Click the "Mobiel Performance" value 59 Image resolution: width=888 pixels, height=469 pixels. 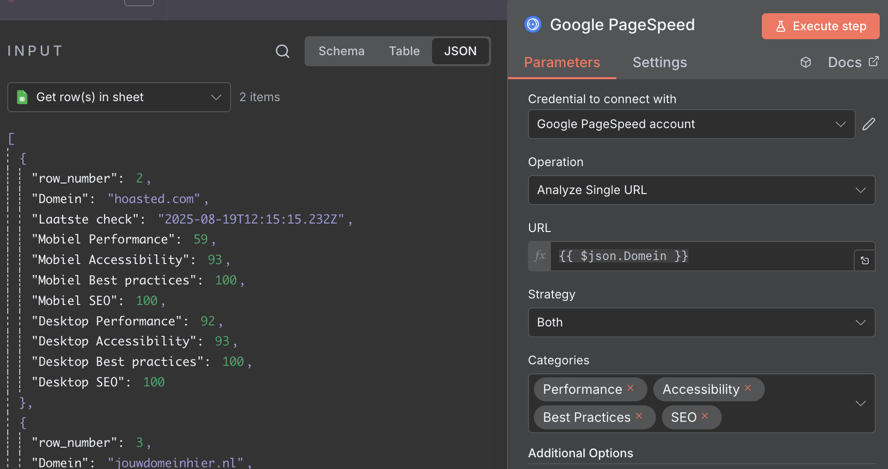(x=200, y=240)
